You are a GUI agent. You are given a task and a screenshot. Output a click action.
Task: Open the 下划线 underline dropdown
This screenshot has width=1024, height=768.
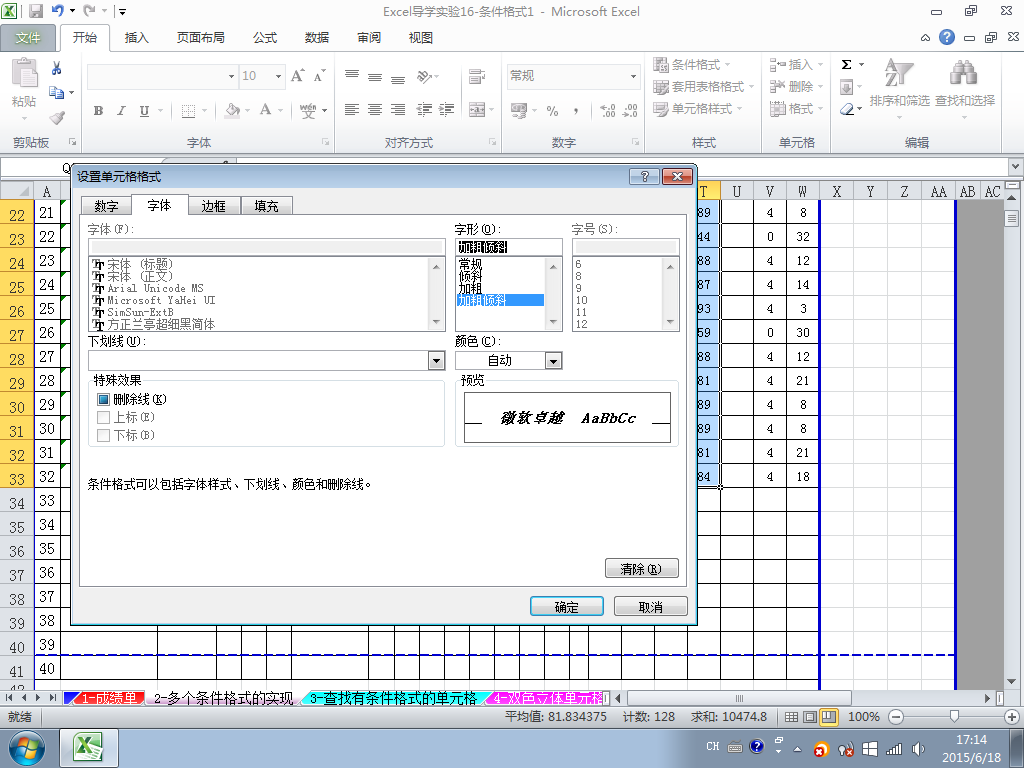[x=437, y=360]
